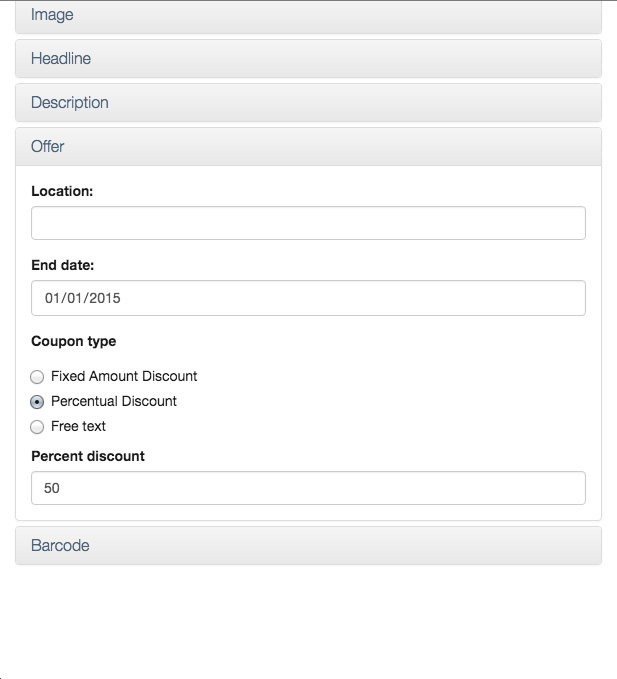Focus the empty Location text field

click(308, 223)
